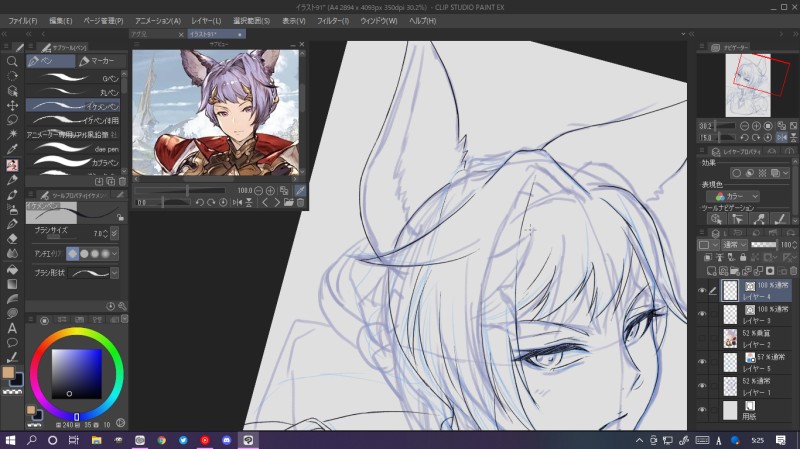Hide レイヤー 3 with eye icon
800x449 pixels.
point(702,314)
